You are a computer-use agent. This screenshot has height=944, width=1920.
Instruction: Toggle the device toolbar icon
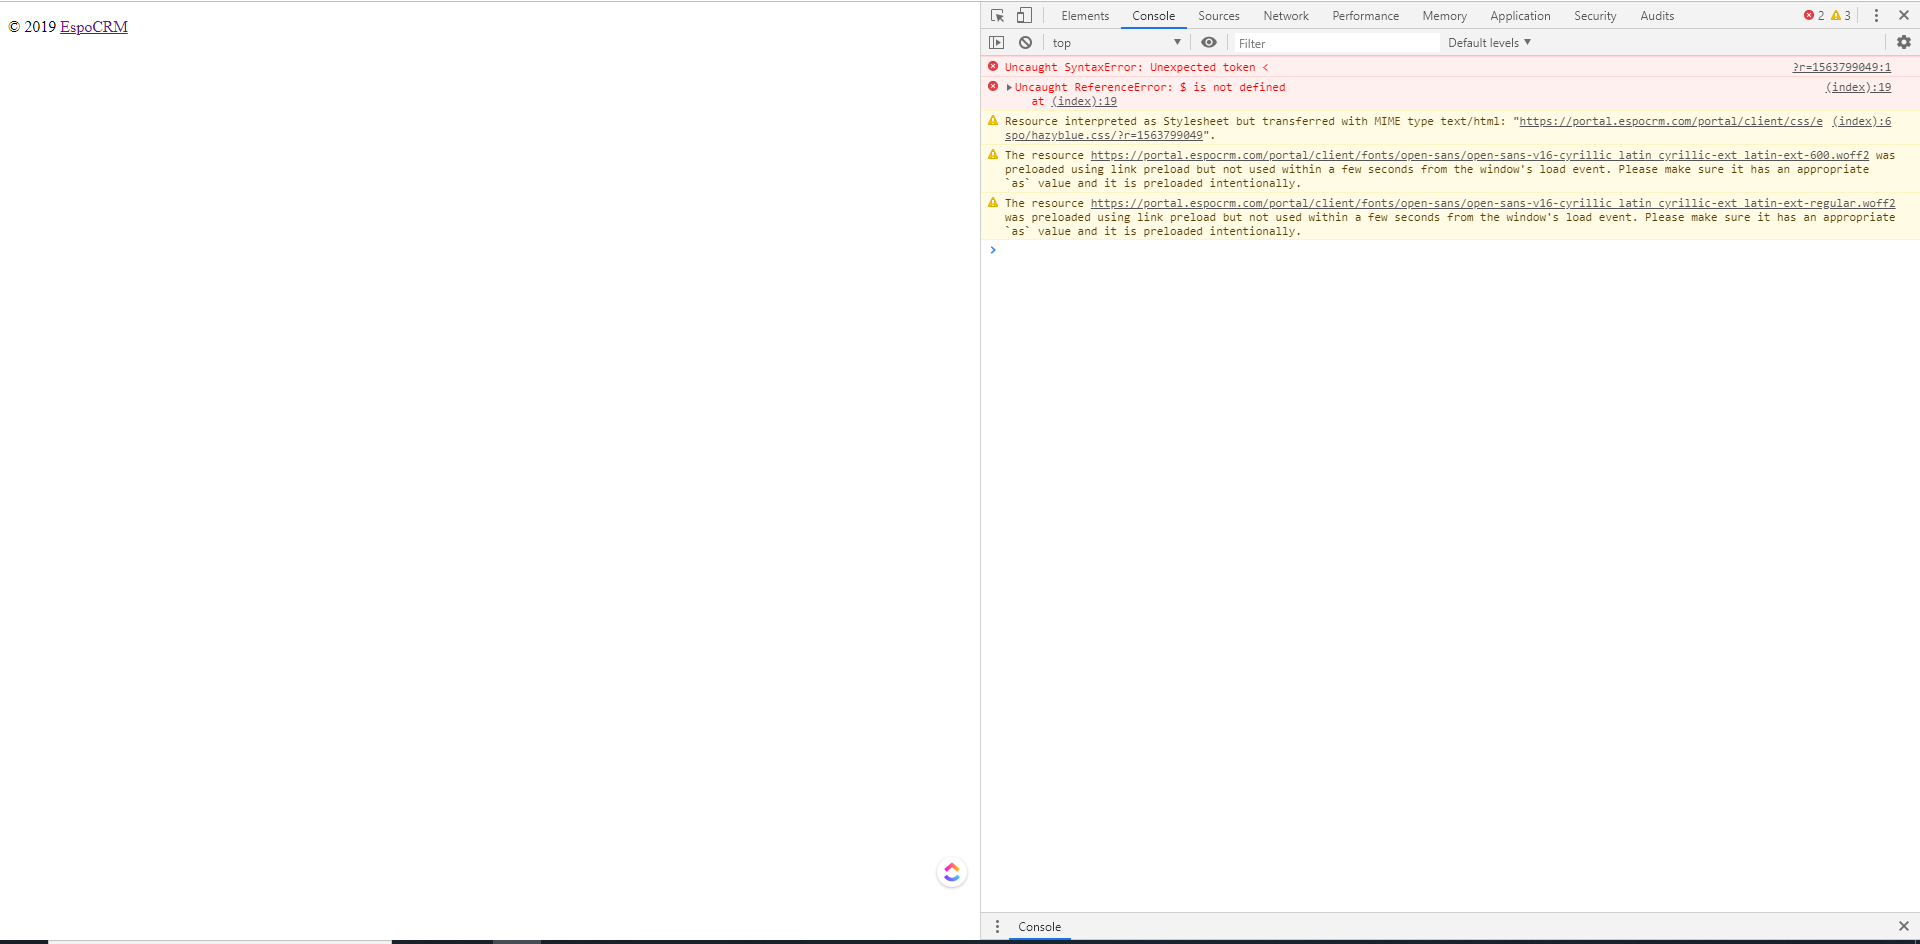1024,16
